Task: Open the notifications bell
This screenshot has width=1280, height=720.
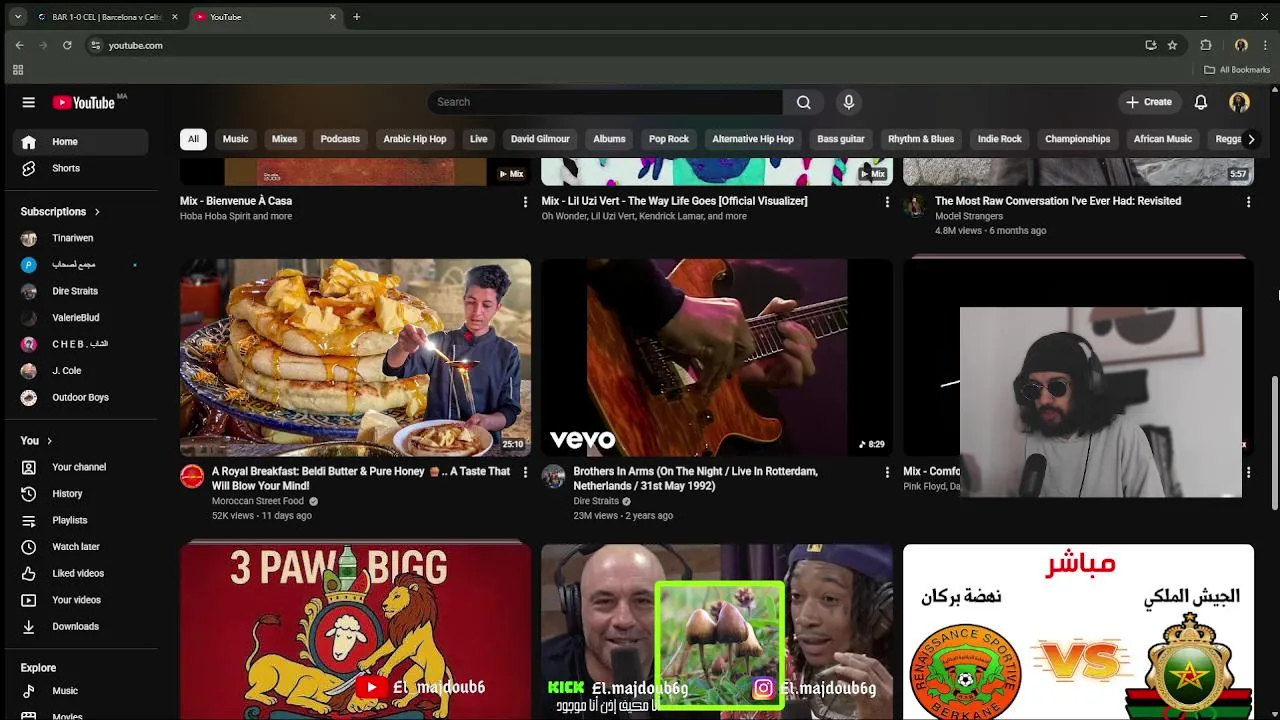Action: click(1201, 102)
